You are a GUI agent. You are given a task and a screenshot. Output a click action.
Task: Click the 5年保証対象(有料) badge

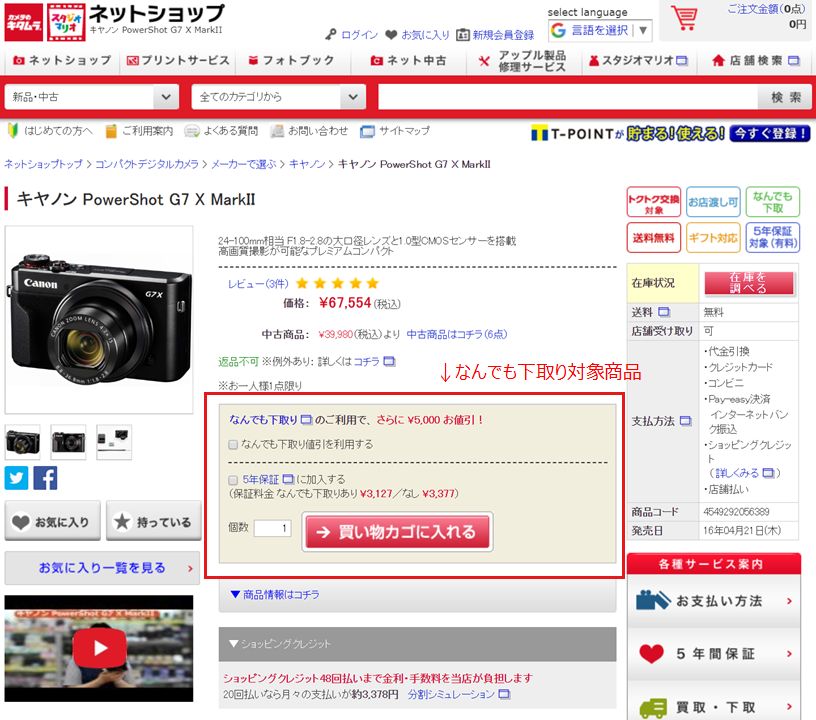pyautogui.click(x=773, y=238)
